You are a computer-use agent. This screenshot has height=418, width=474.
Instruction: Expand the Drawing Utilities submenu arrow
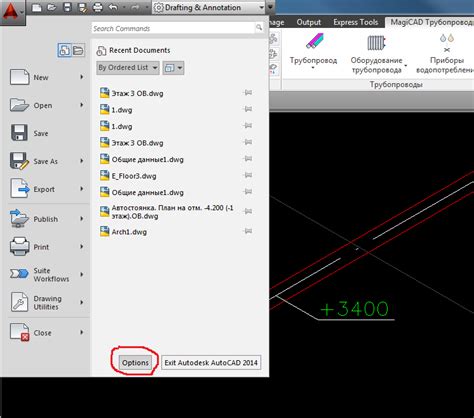pyautogui.click(x=81, y=302)
